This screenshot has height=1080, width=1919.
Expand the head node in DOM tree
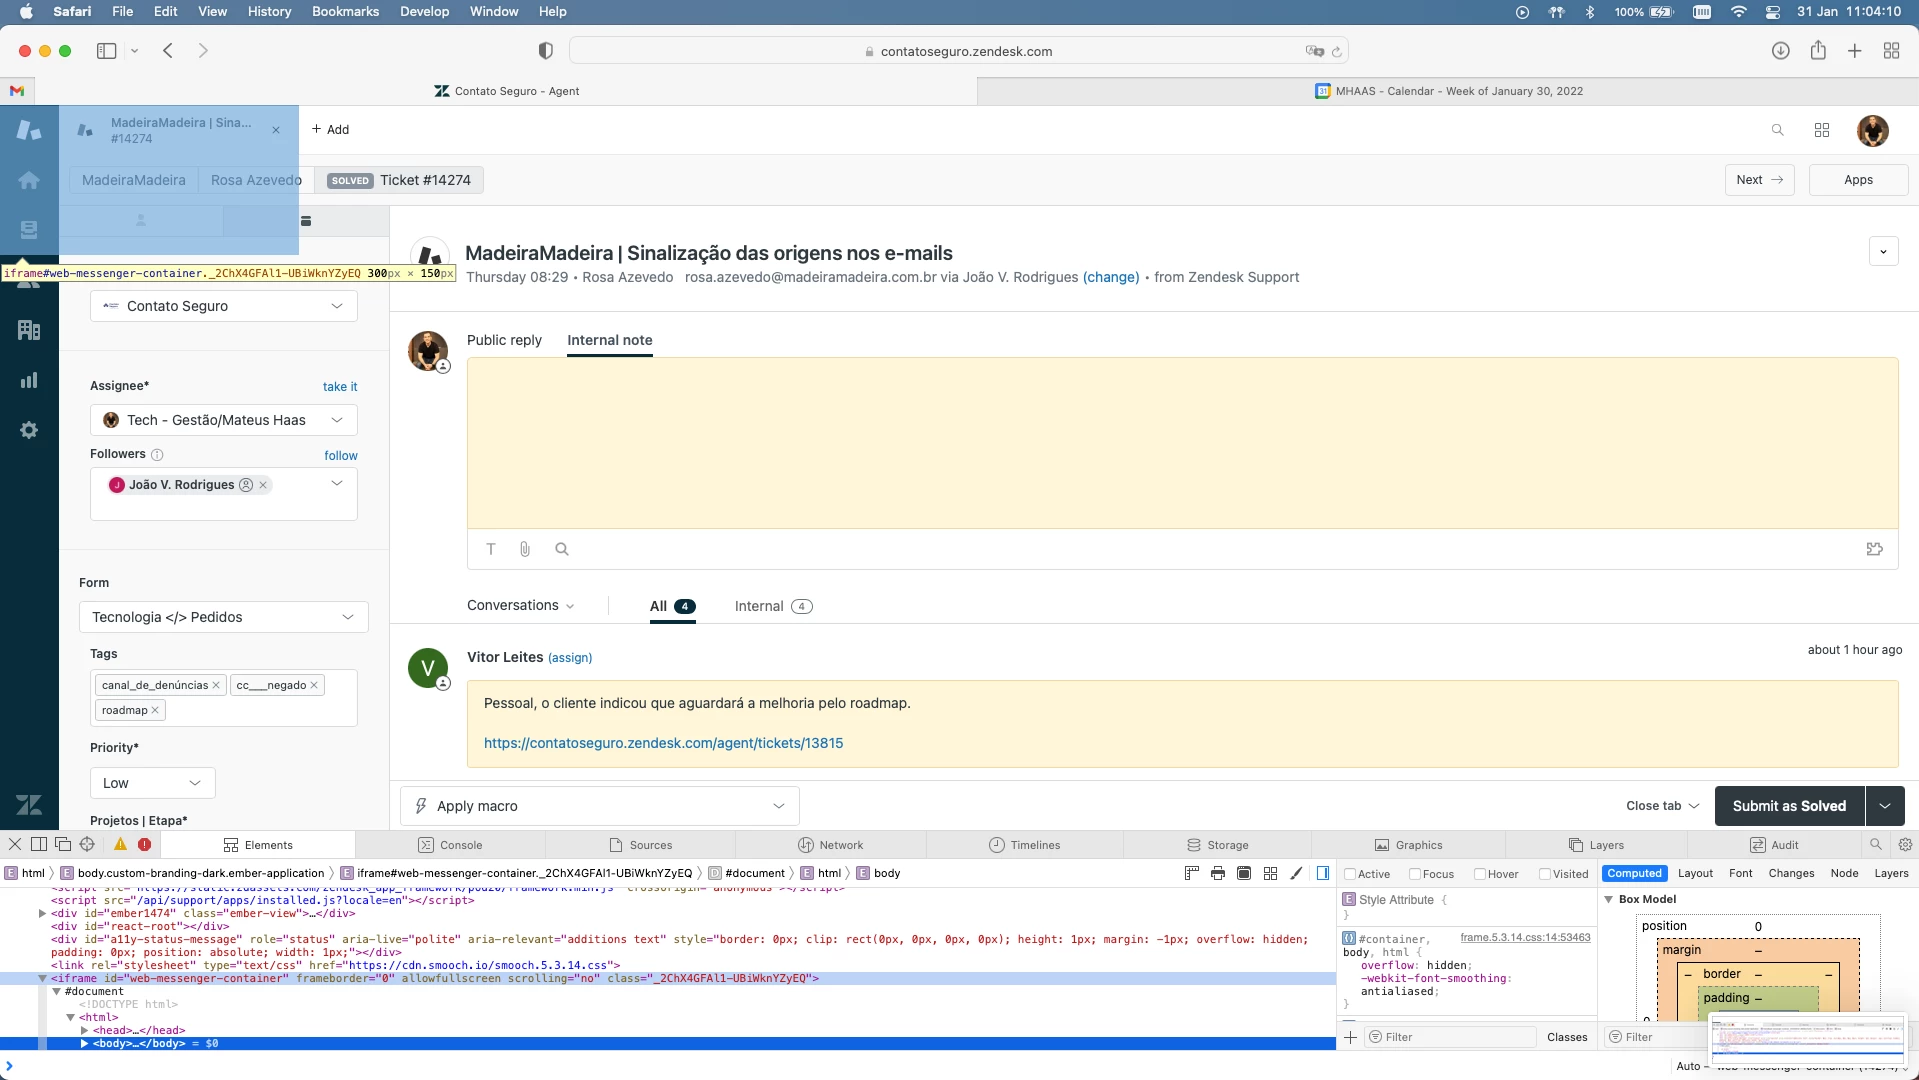click(x=85, y=1030)
